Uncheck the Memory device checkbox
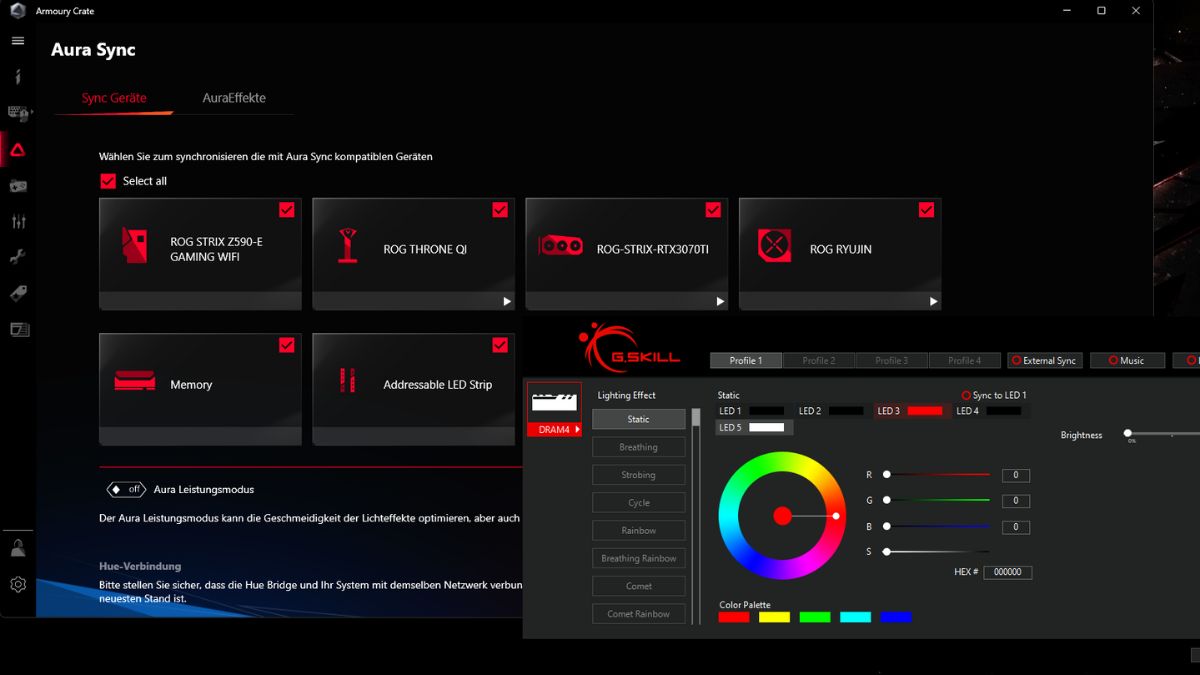 pos(287,344)
